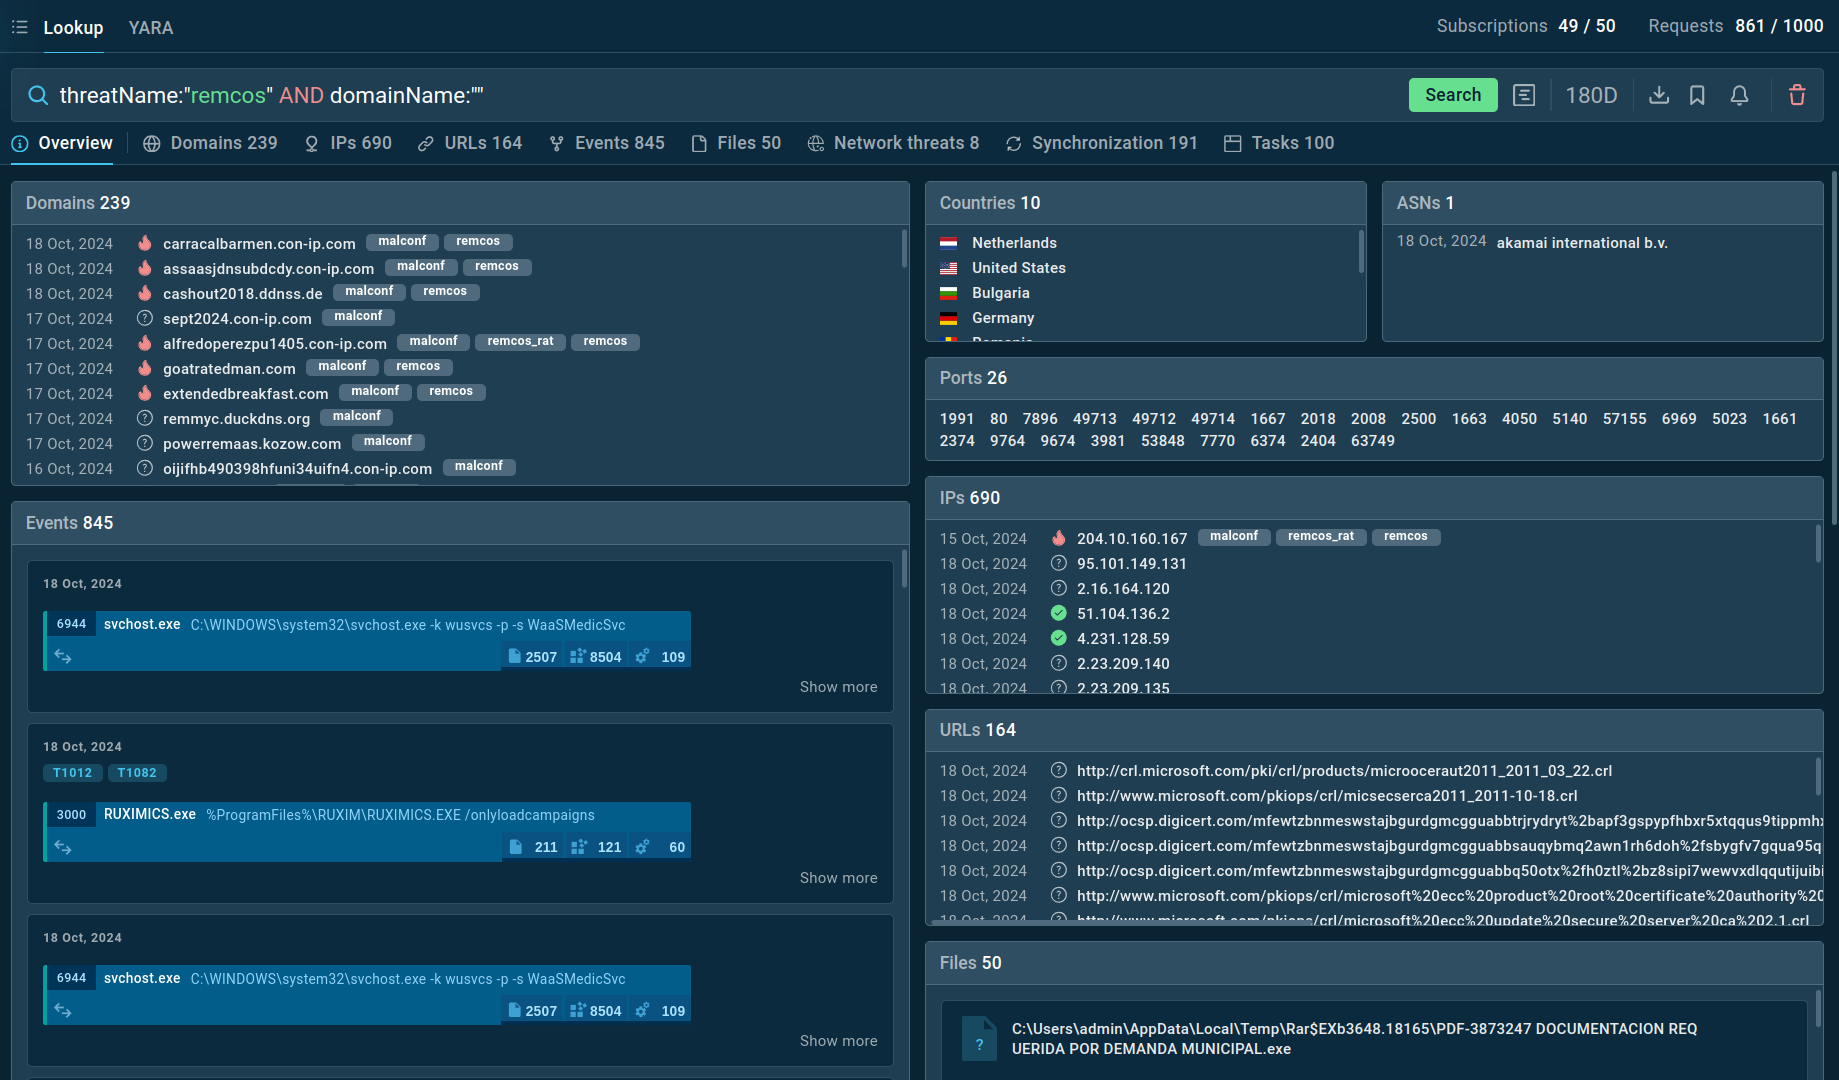This screenshot has height=1080, width=1839.
Task: Click the red trash delete icon
Action: [x=1797, y=95]
